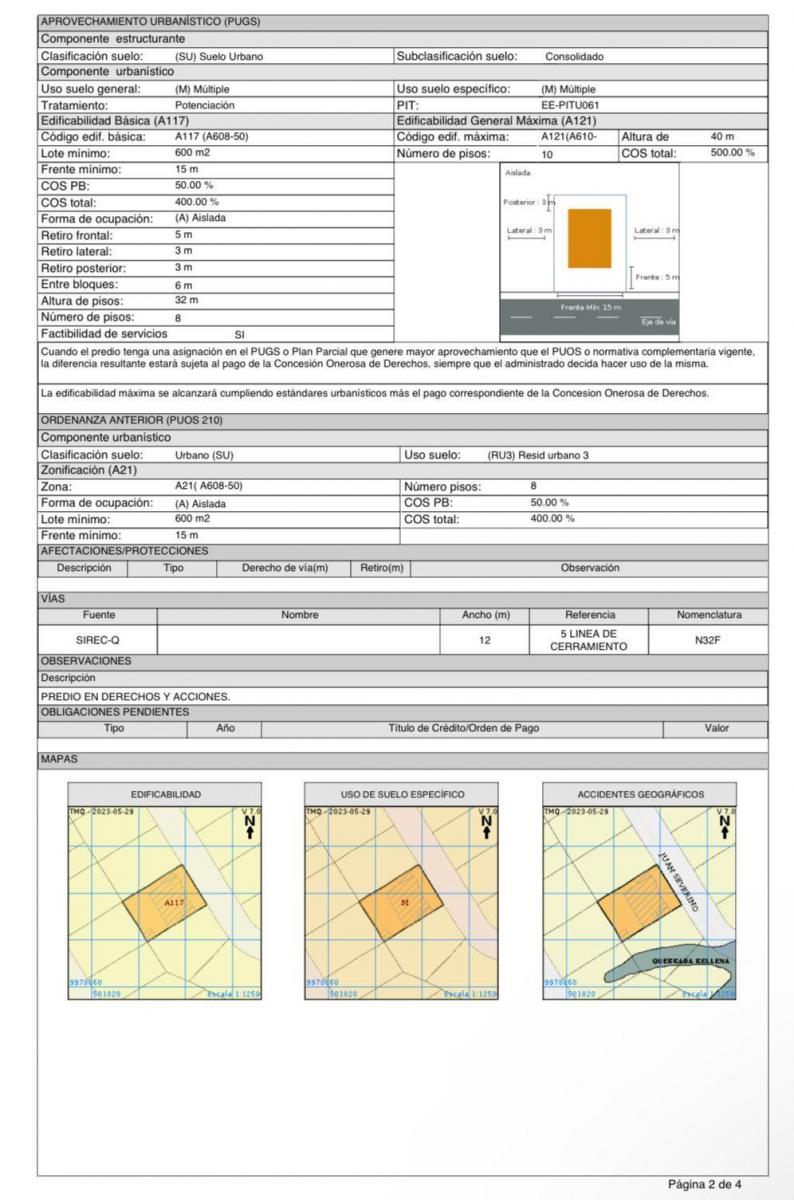Select the 'Edificabilidad Básica (A117)' heading
794x1200 pixels.
point(113,120)
